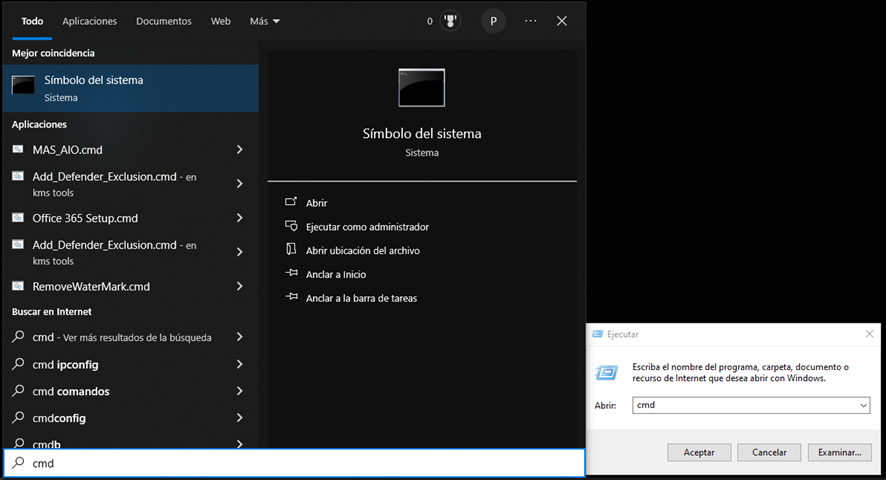The width and height of the screenshot is (886, 480).
Task: Close the Ejecutar dialog
Action: [870, 334]
